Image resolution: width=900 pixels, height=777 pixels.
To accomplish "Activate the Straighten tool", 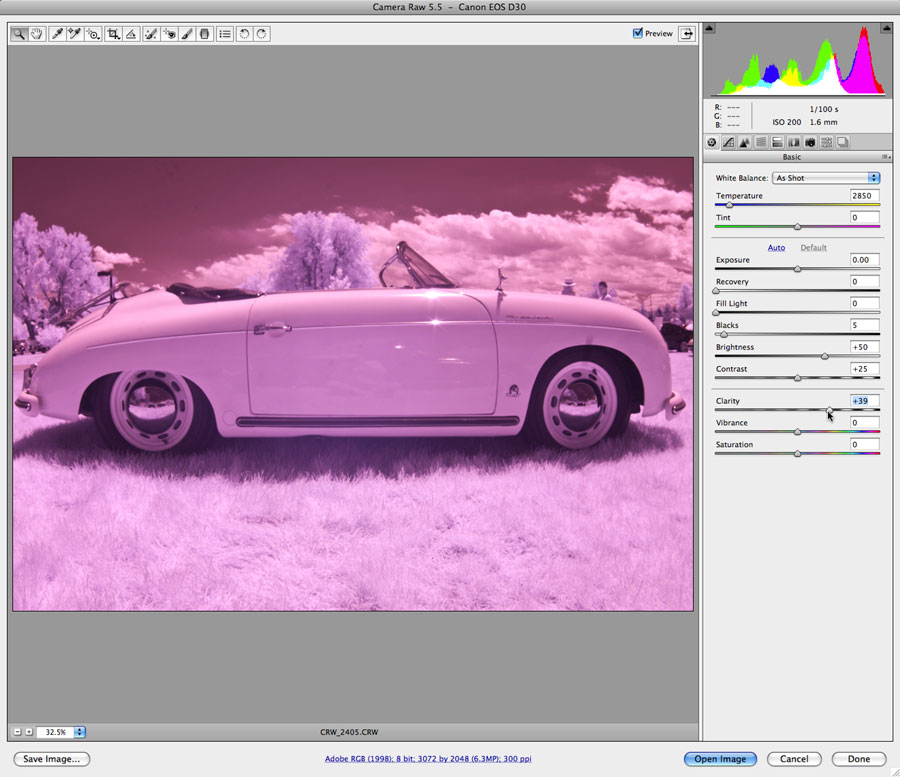I will click(x=131, y=34).
